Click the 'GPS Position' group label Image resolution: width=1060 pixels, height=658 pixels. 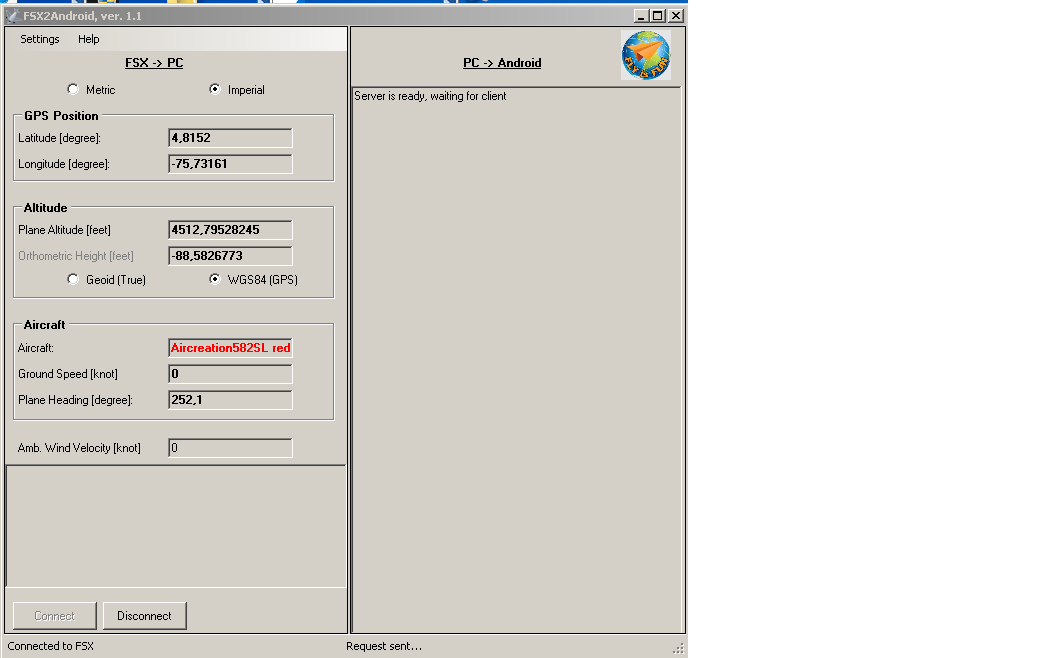(x=62, y=116)
